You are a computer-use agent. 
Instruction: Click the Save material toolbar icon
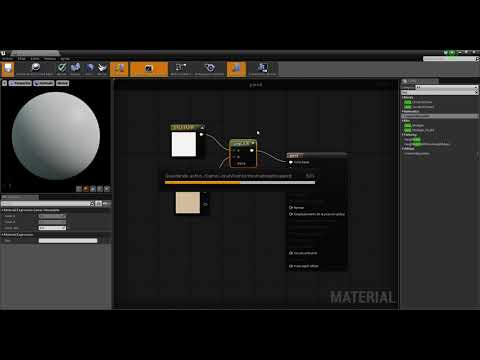click(8, 69)
